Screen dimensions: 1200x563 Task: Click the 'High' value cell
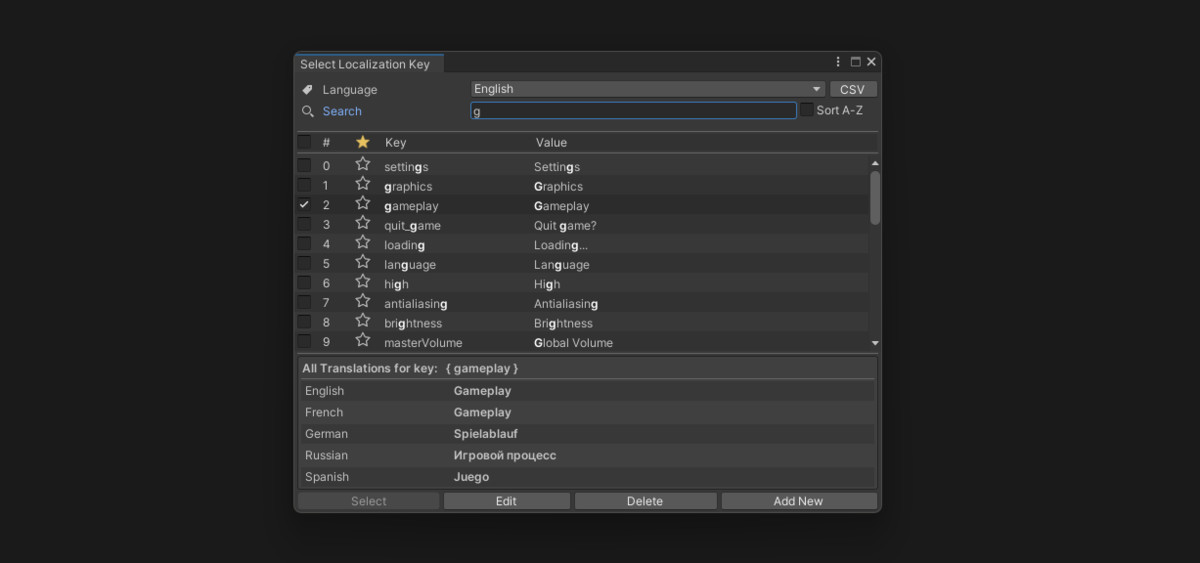point(546,284)
